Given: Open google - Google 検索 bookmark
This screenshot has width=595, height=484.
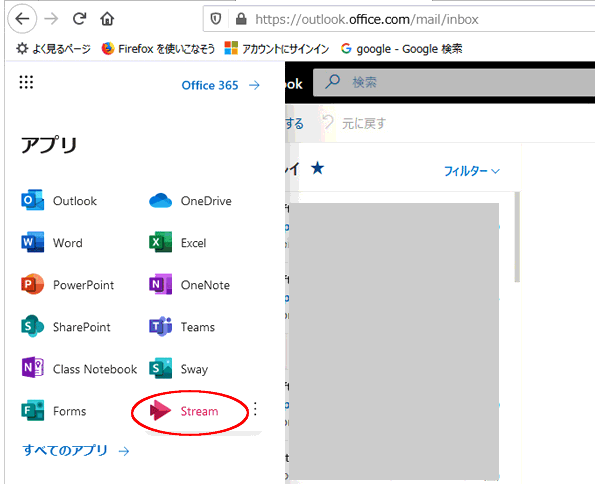Looking at the screenshot, I should [x=401, y=49].
